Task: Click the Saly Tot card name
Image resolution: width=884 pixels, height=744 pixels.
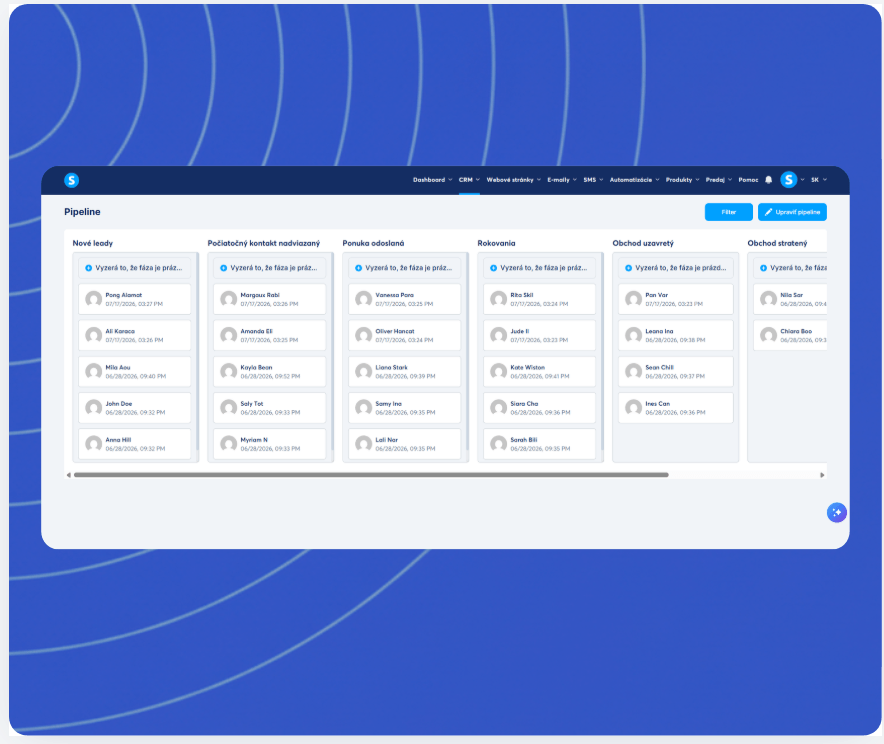Action: coord(251,404)
